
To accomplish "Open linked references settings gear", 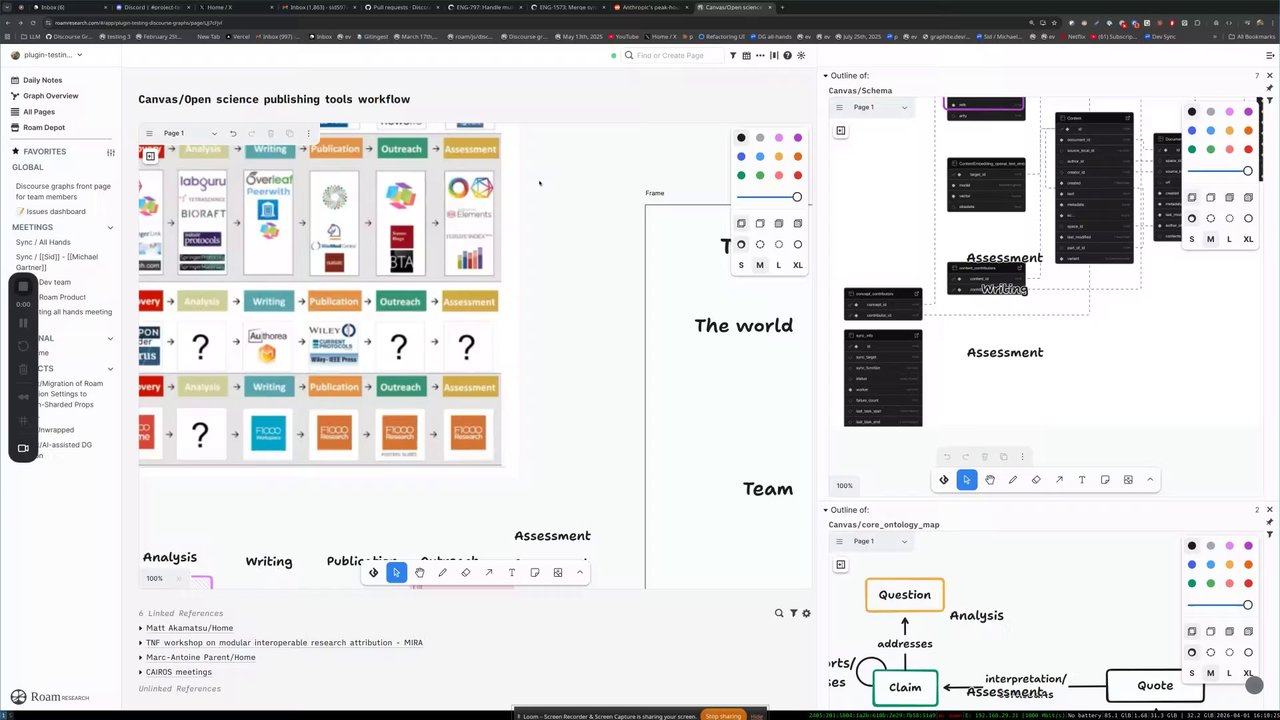I will pos(807,613).
